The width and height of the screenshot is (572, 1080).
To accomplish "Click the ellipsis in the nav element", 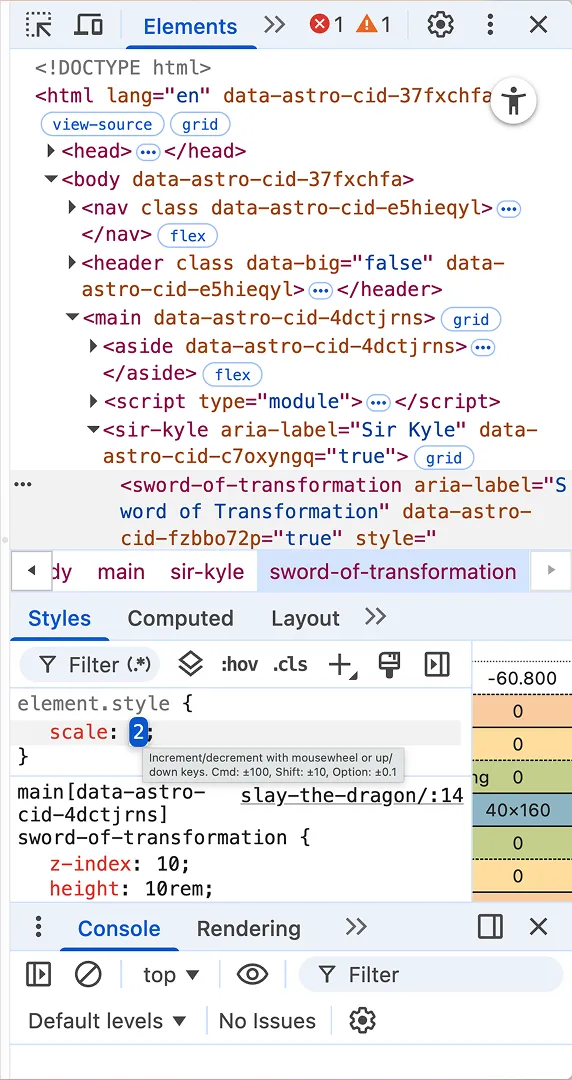I will coord(509,208).
